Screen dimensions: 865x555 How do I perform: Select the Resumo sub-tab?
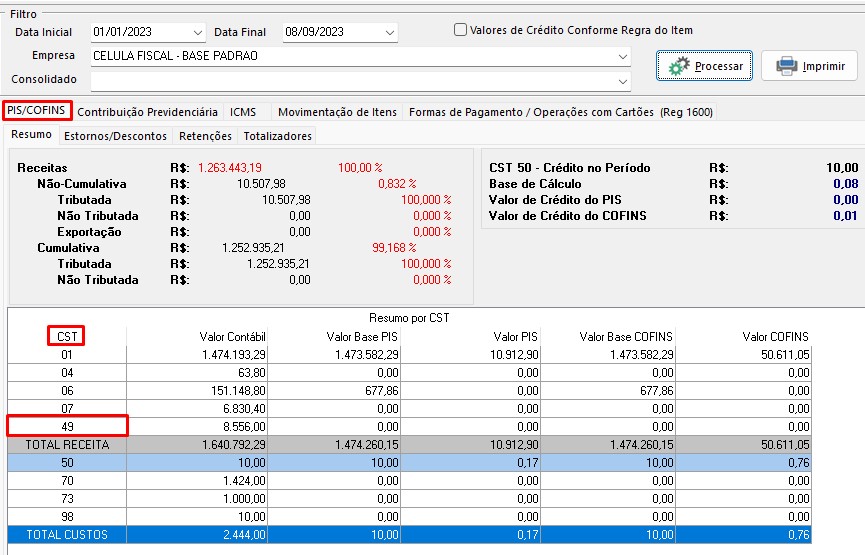31,135
